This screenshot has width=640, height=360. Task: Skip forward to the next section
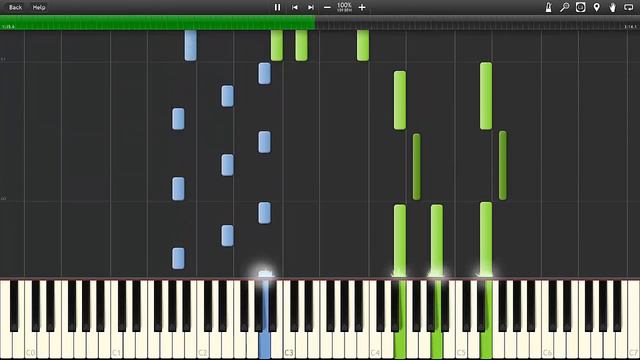(311, 7)
